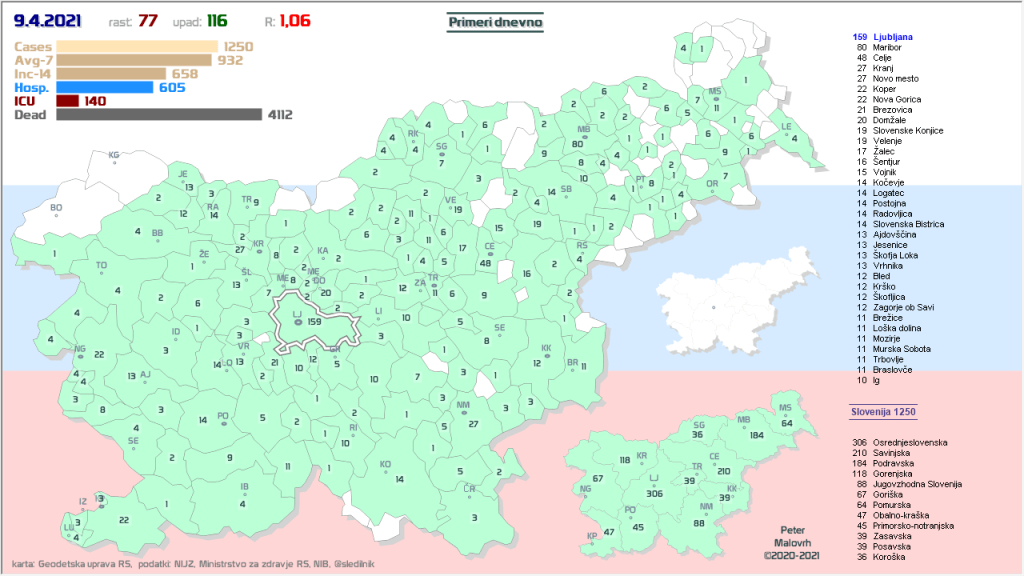Image resolution: width=1024 pixels, height=576 pixels.
Task: Click the Murska Sobota MS marker on main map
Action: pyautogui.click(x=715, y=99)
